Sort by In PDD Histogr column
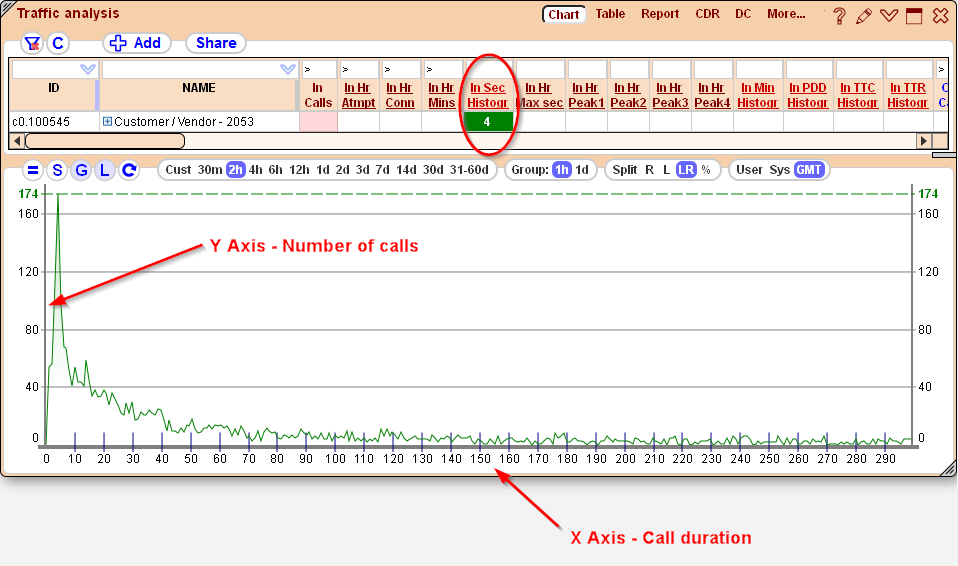Viewport: 958px width, 566px height. 808,95
